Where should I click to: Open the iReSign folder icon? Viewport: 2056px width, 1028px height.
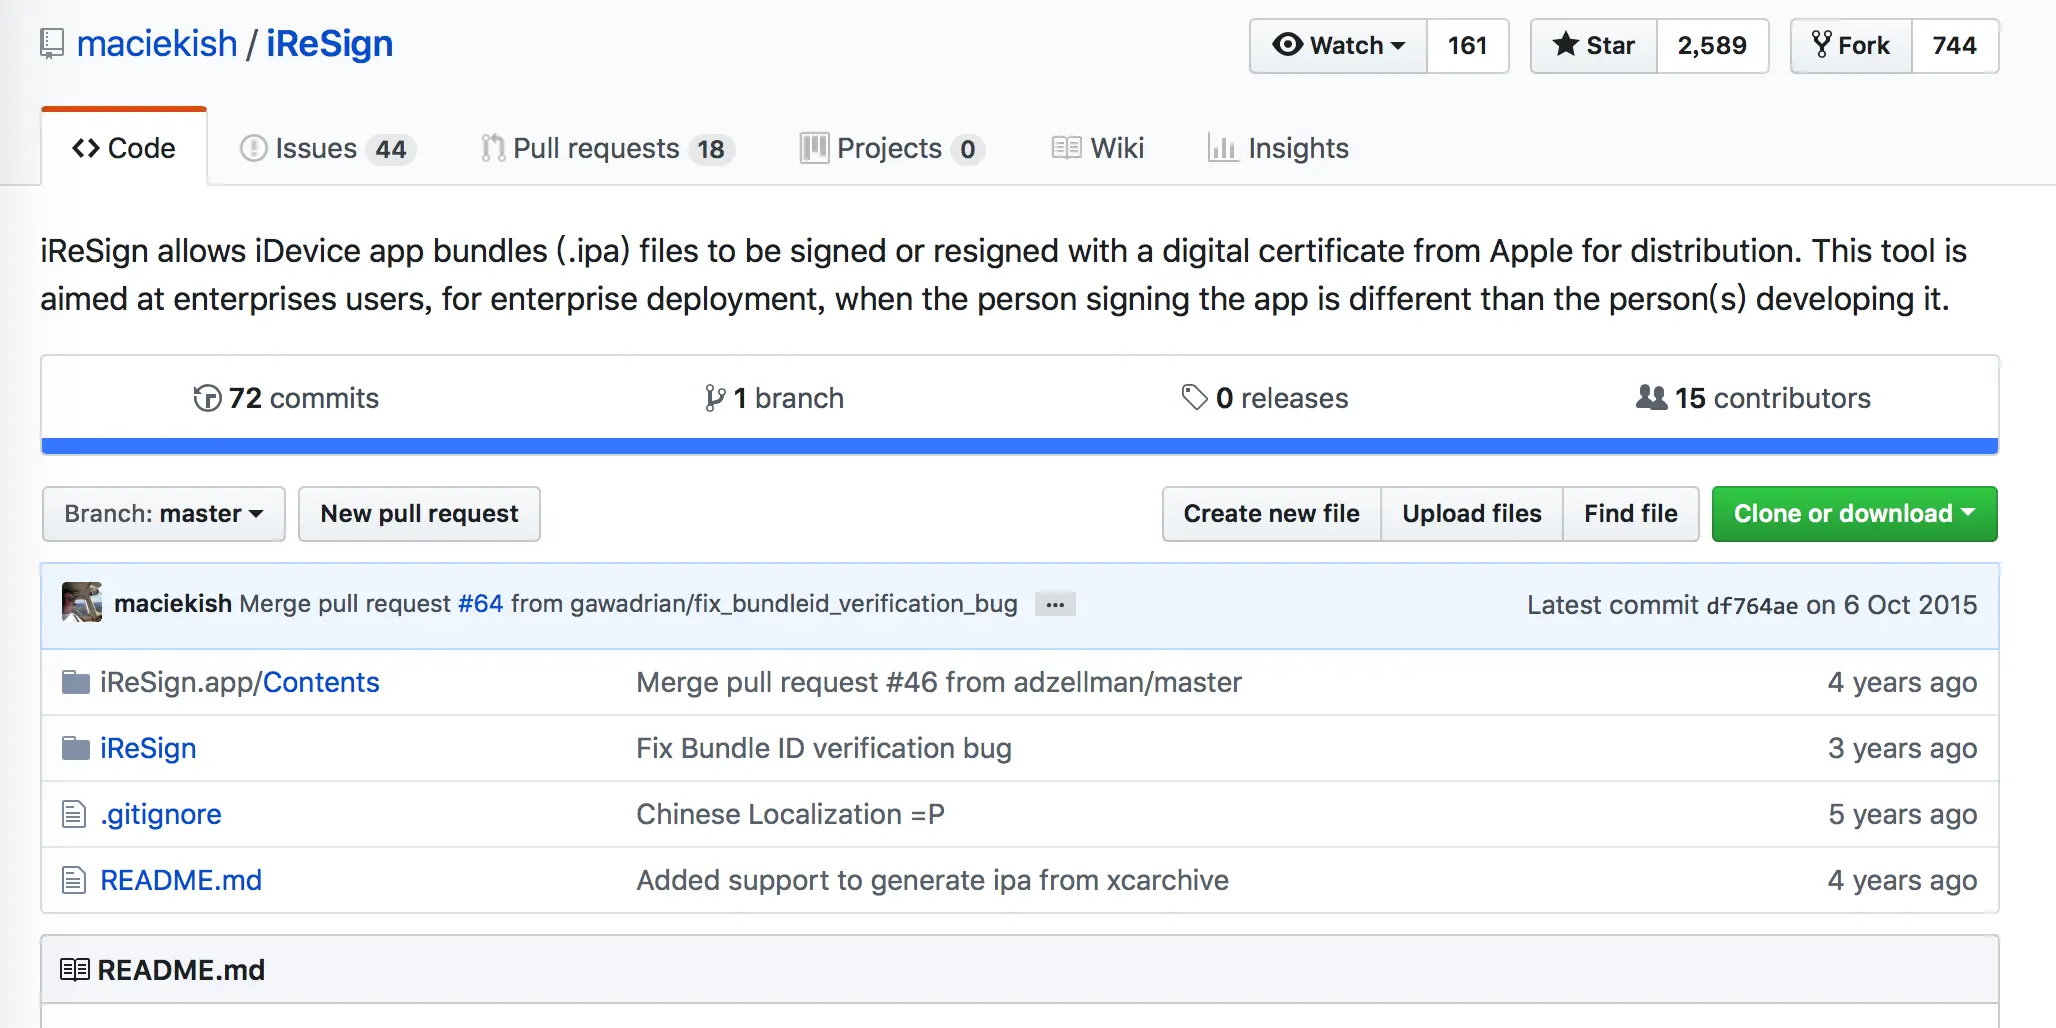click(x=76, y=748)
